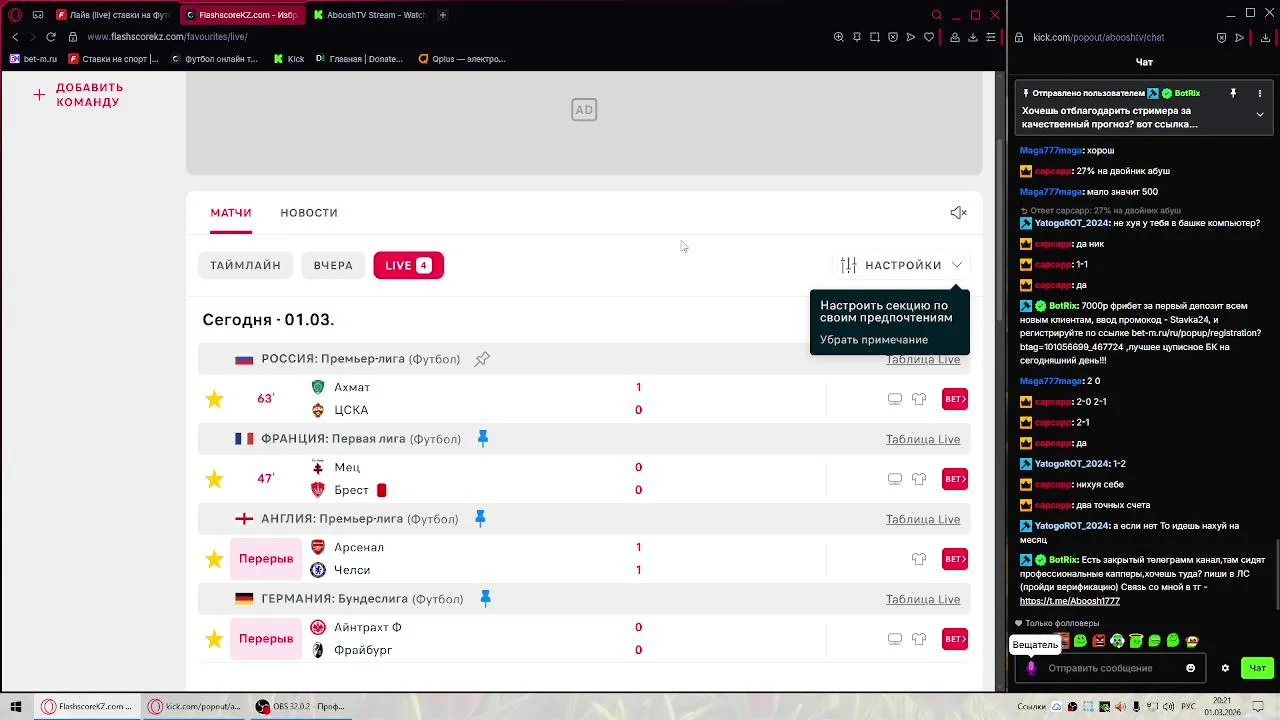This screenshot has height=720, width=1280.
Task: Toggle the star for Айнтрахт Ф match
Action: point(214,639)
